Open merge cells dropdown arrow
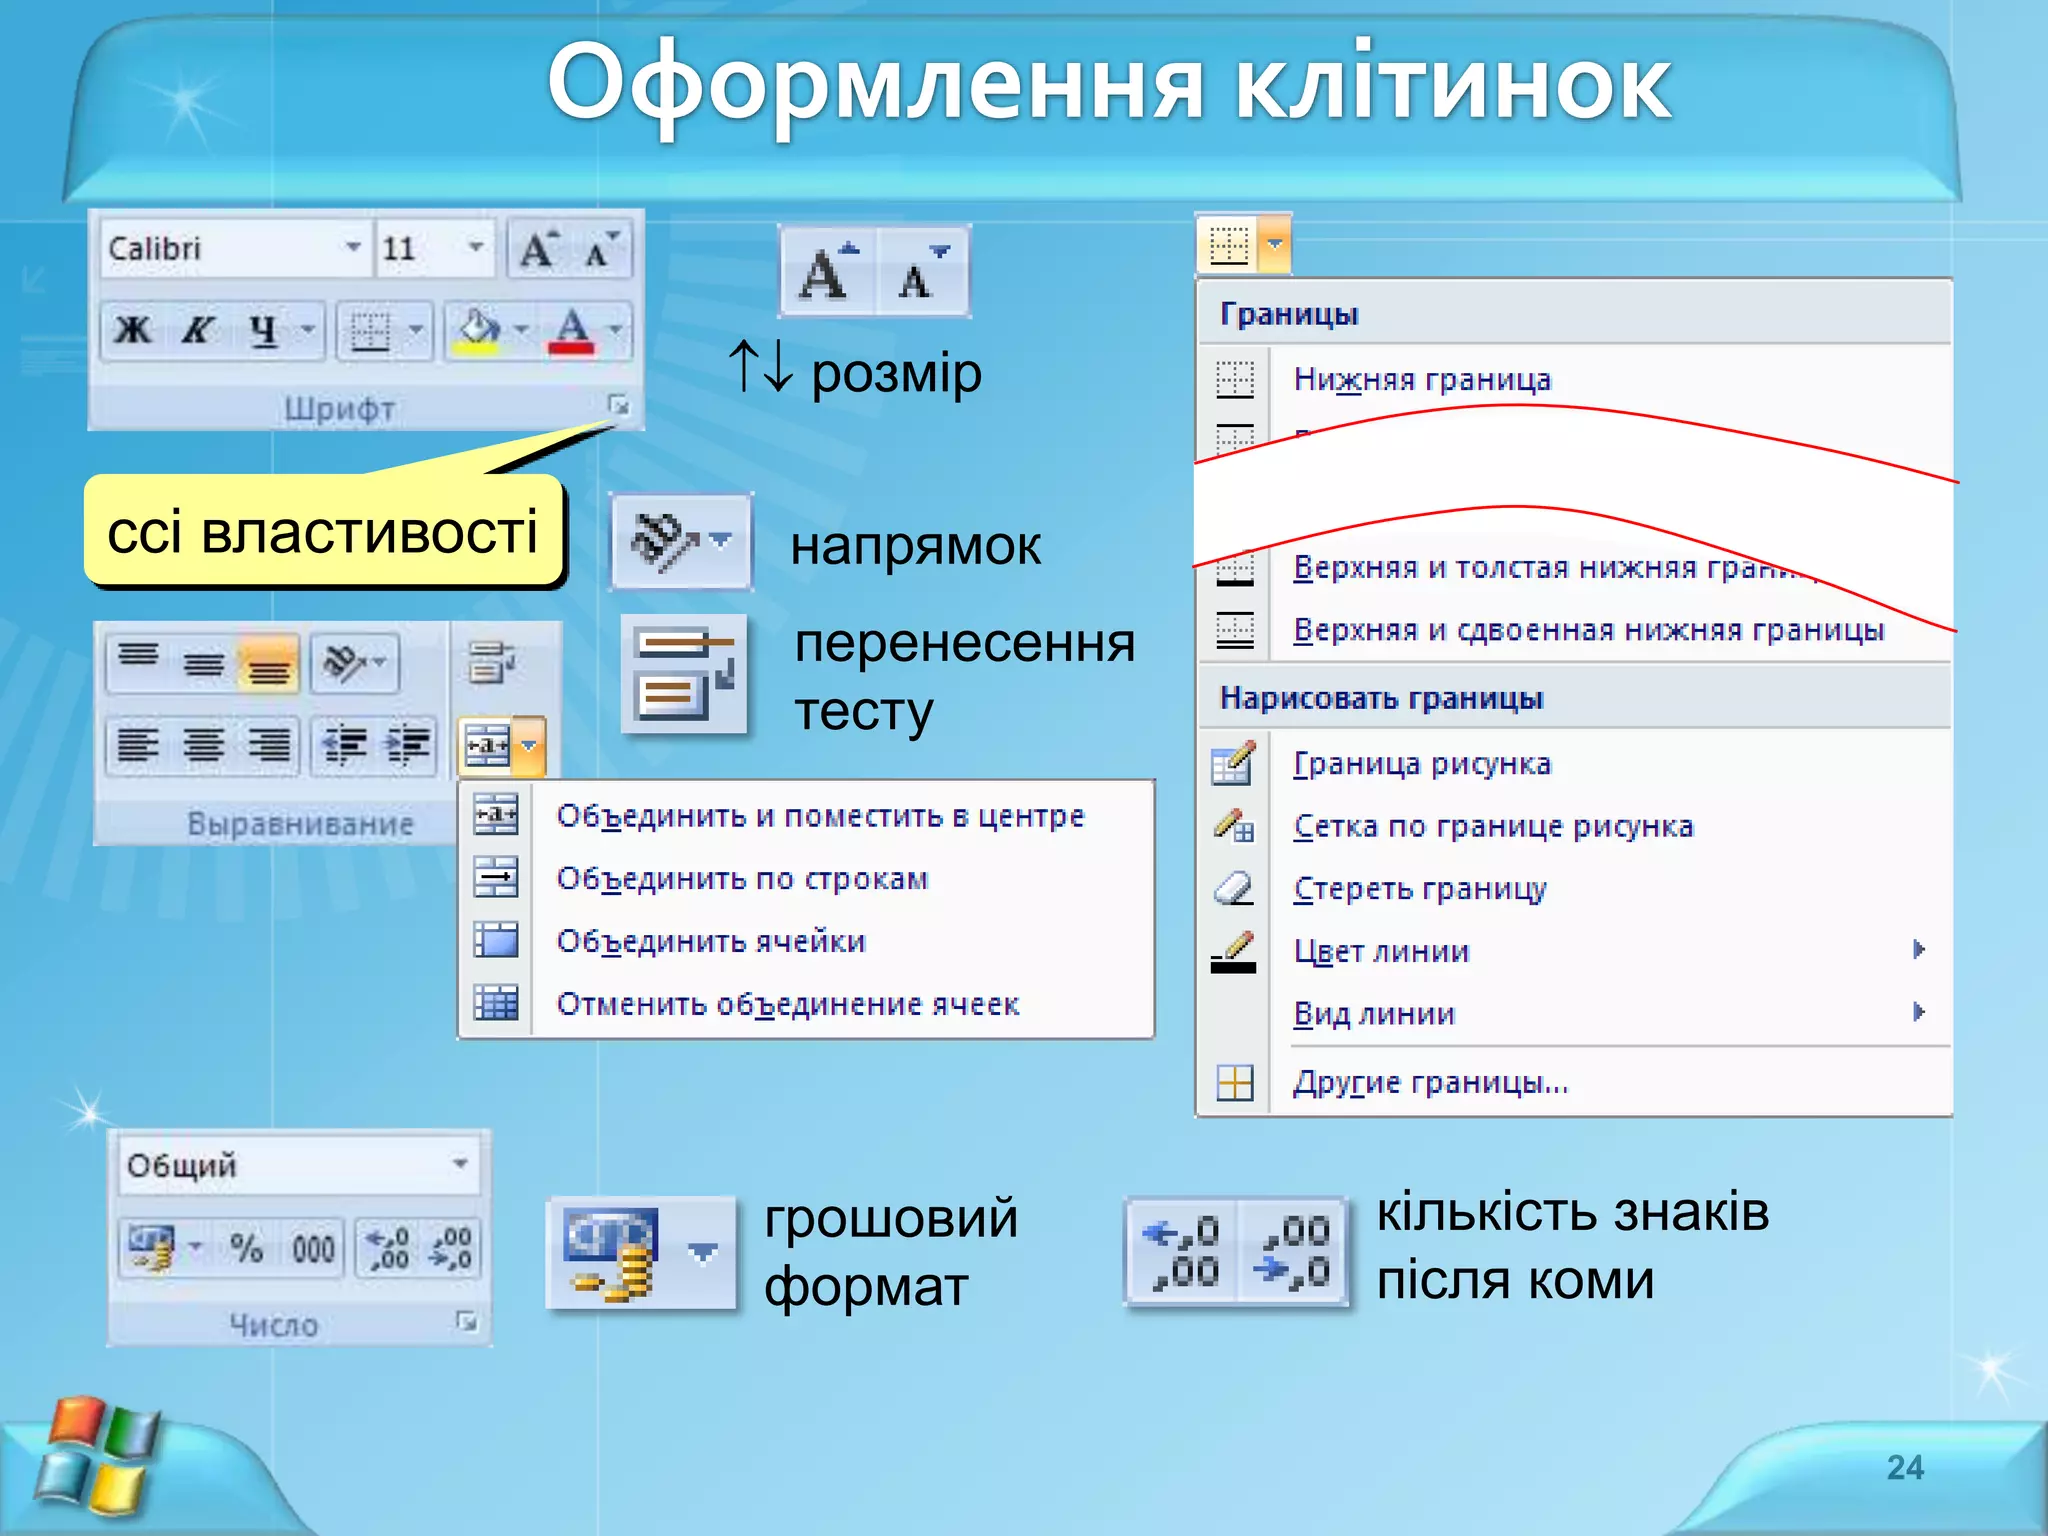Image resolution: width=2048 pixels, height=1536 pixels. point(530,745)
